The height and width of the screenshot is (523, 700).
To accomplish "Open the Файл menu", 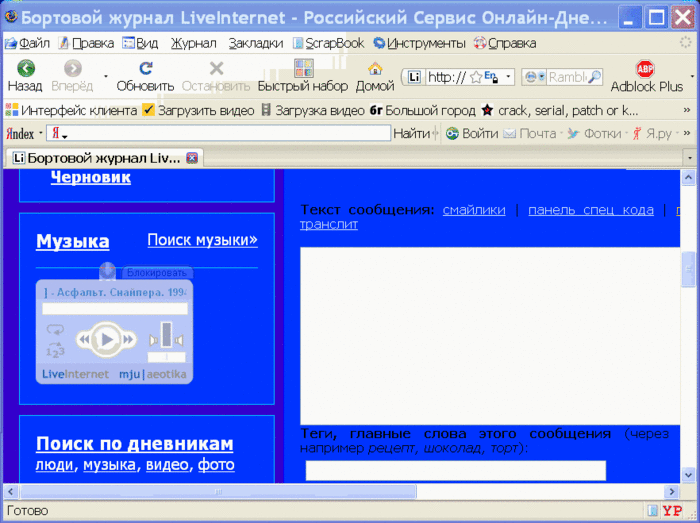I will [27, 43].
